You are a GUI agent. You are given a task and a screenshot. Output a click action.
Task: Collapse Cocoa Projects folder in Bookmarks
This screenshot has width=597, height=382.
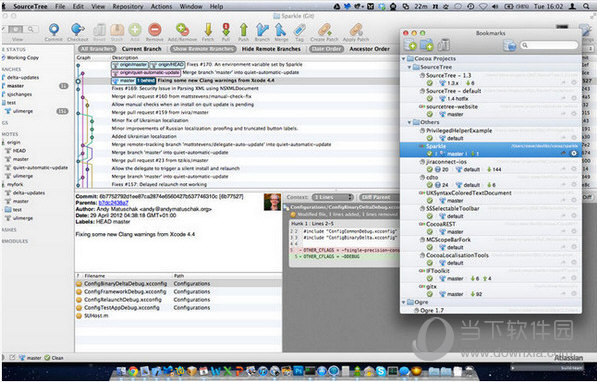coord(404,59)
